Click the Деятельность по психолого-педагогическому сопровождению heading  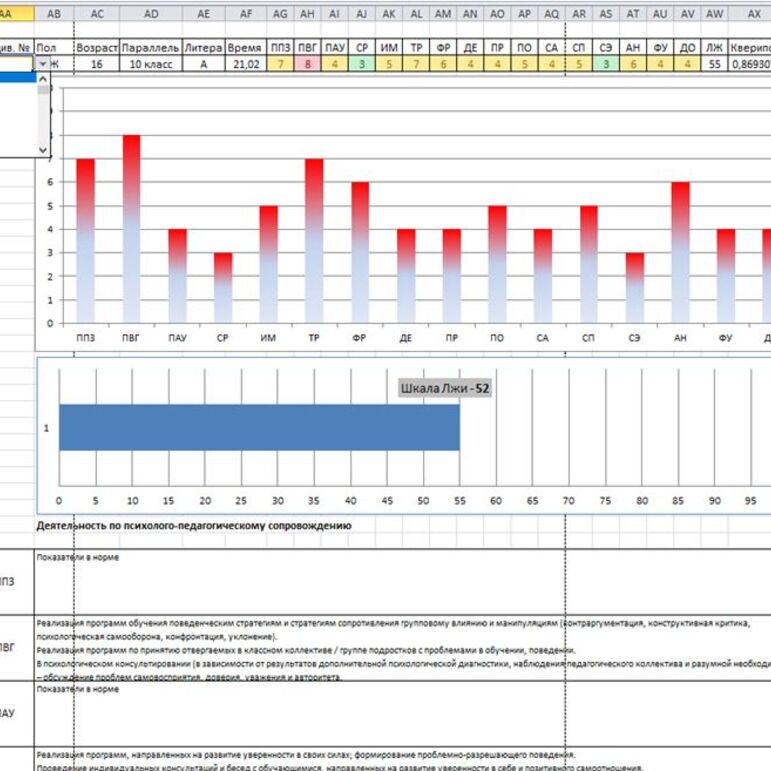pyautogui.click(x=193, y=525)
